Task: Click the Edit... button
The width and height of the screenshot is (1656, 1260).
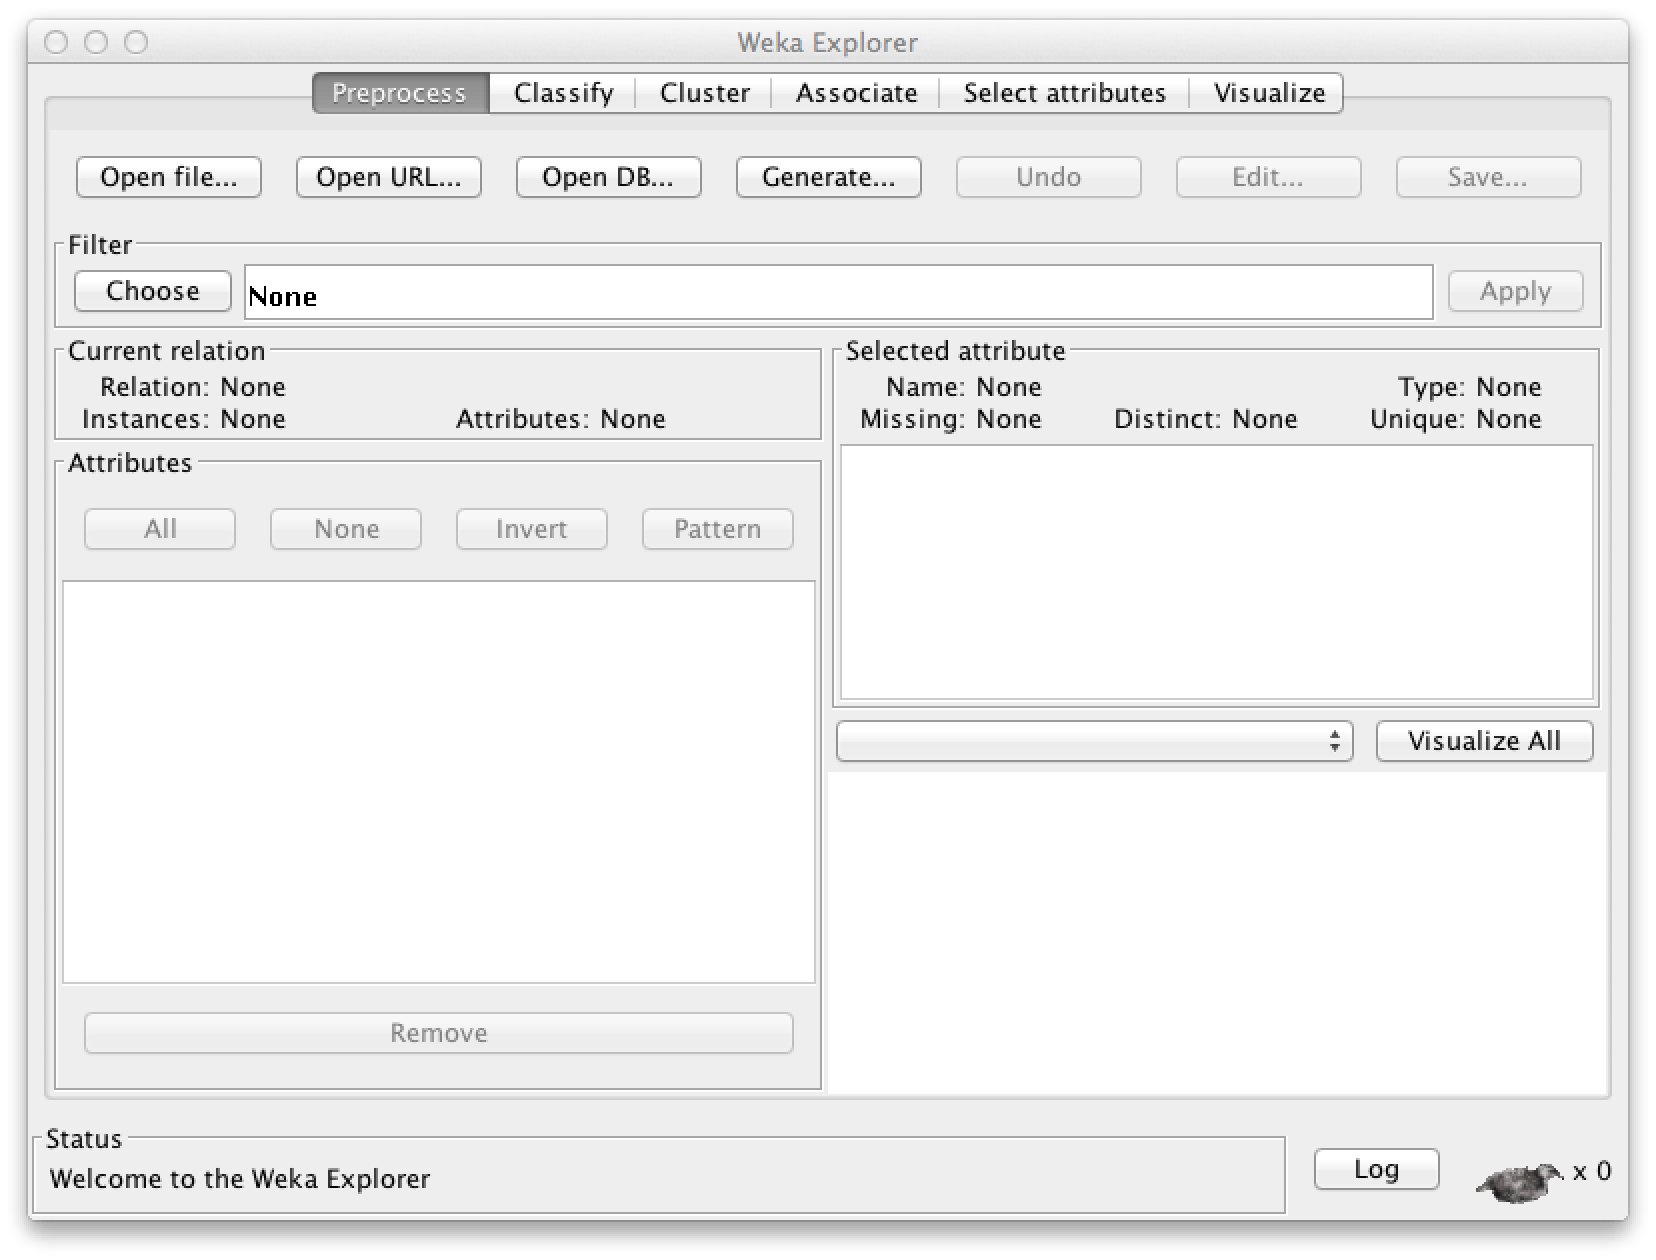Action: point(1268,177)
